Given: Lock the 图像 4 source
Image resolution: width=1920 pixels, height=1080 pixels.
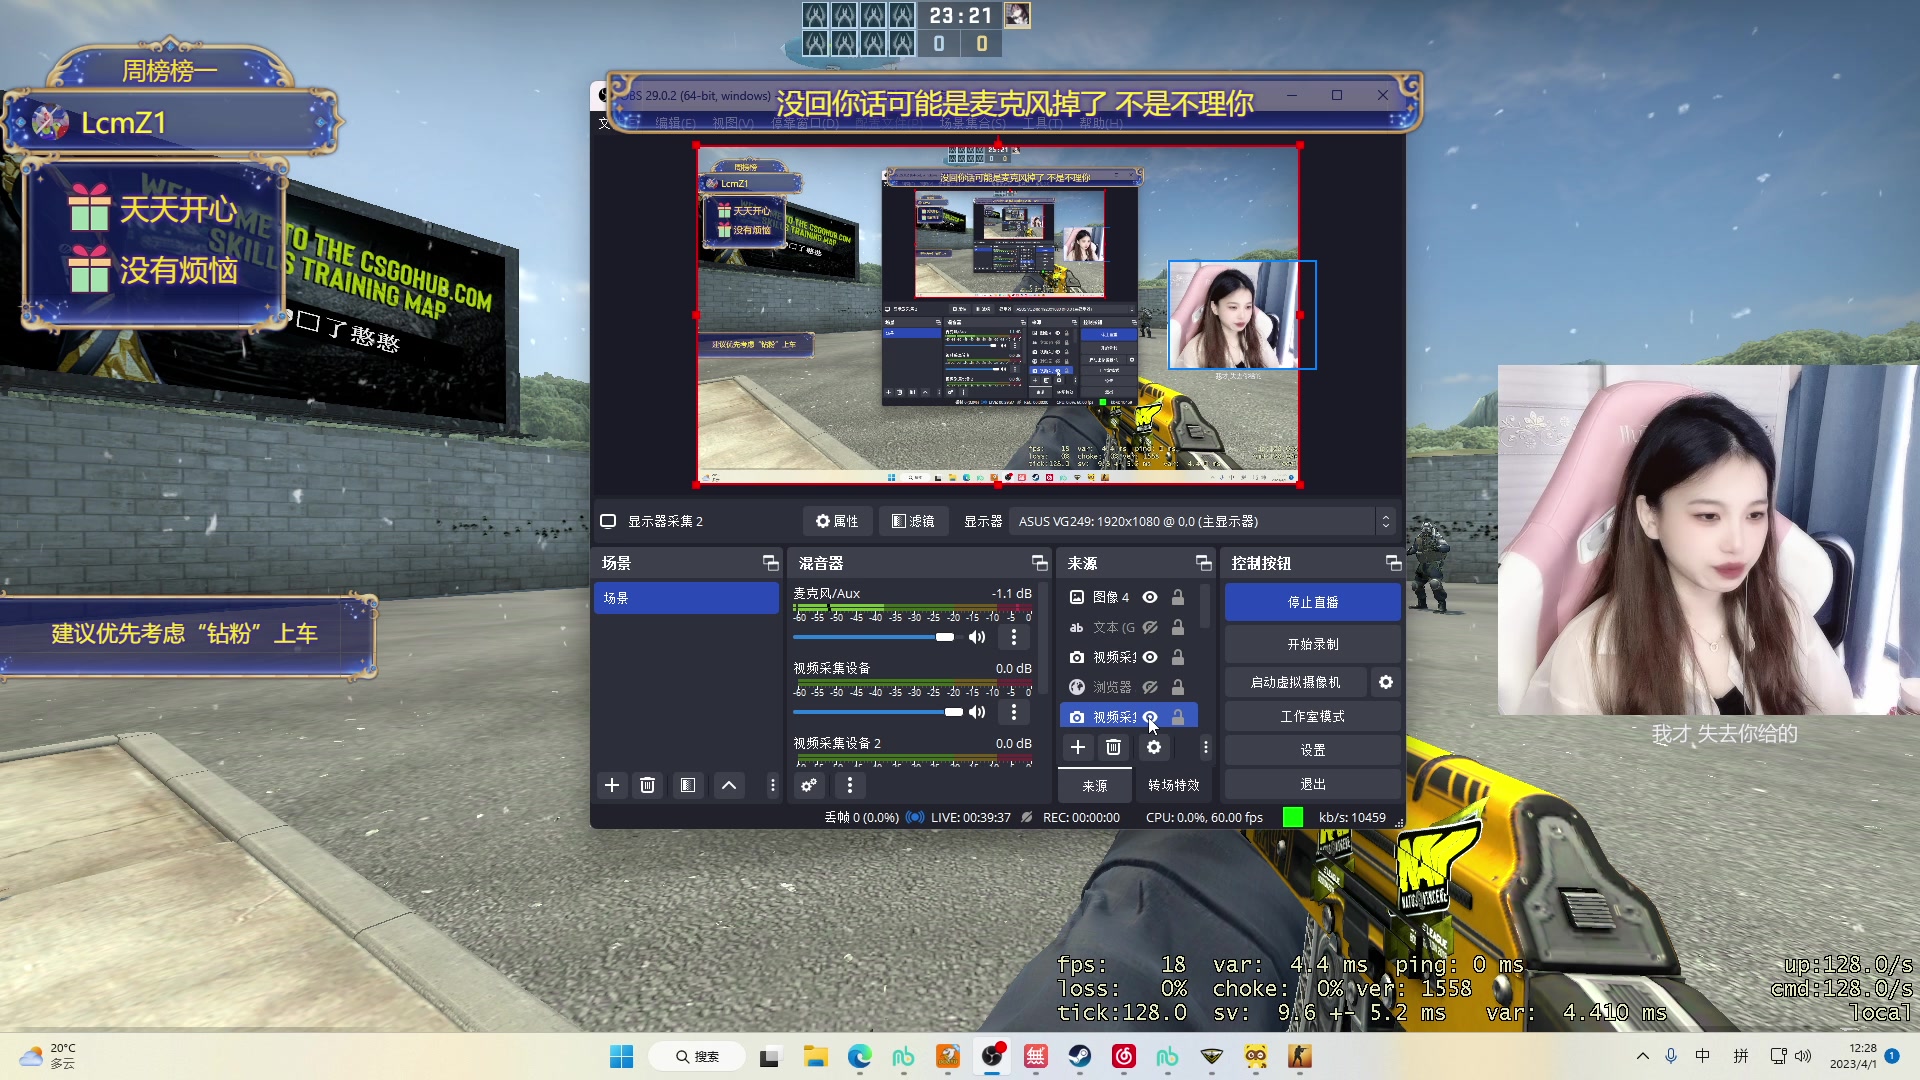Looking at the screenshot, I should (1178, 597).
